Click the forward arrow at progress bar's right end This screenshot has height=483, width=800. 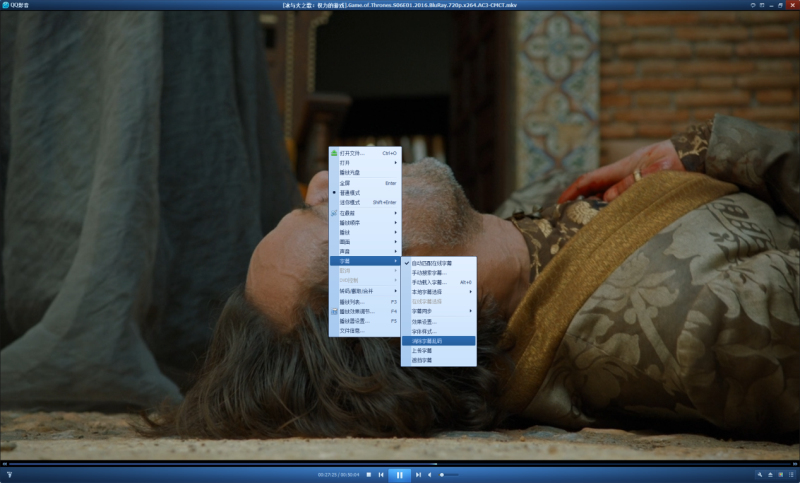pyautogui.click(x=795, y=464)
